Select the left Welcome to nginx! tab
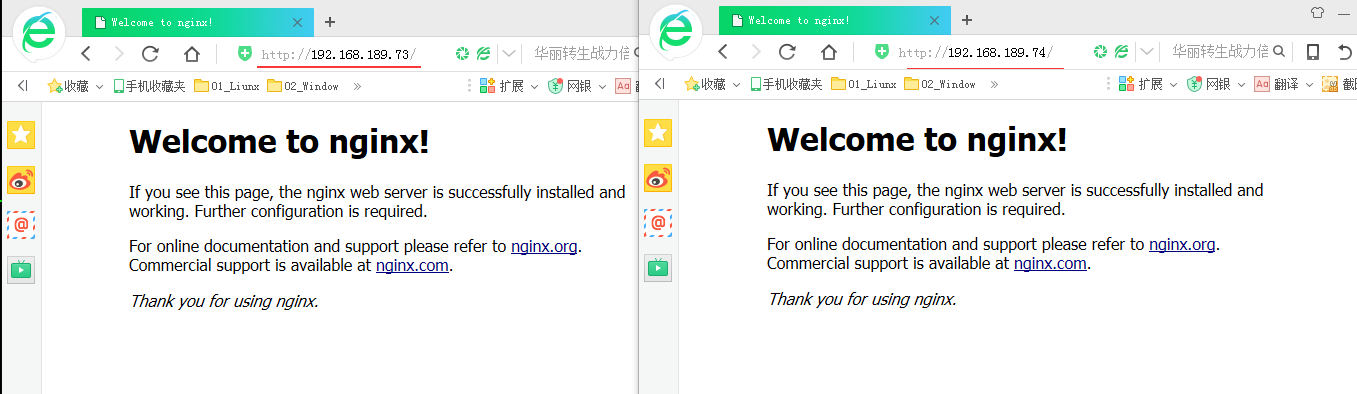This screenshot has width=1357, height=394. click(197, 21)
